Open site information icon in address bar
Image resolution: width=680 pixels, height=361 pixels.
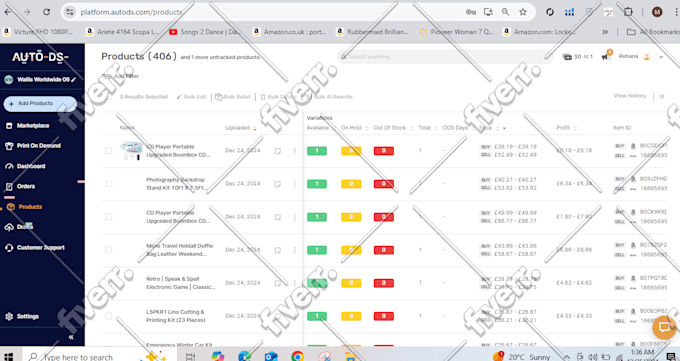point(69,12)
